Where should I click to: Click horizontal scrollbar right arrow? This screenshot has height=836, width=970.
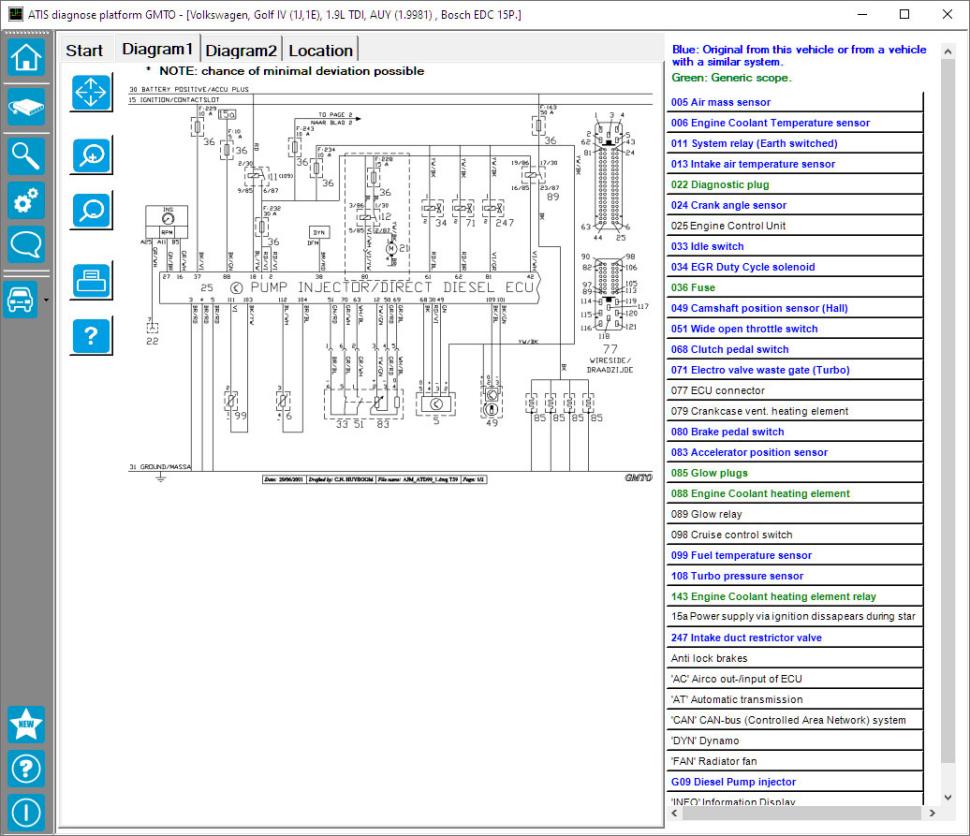[932, 813]
